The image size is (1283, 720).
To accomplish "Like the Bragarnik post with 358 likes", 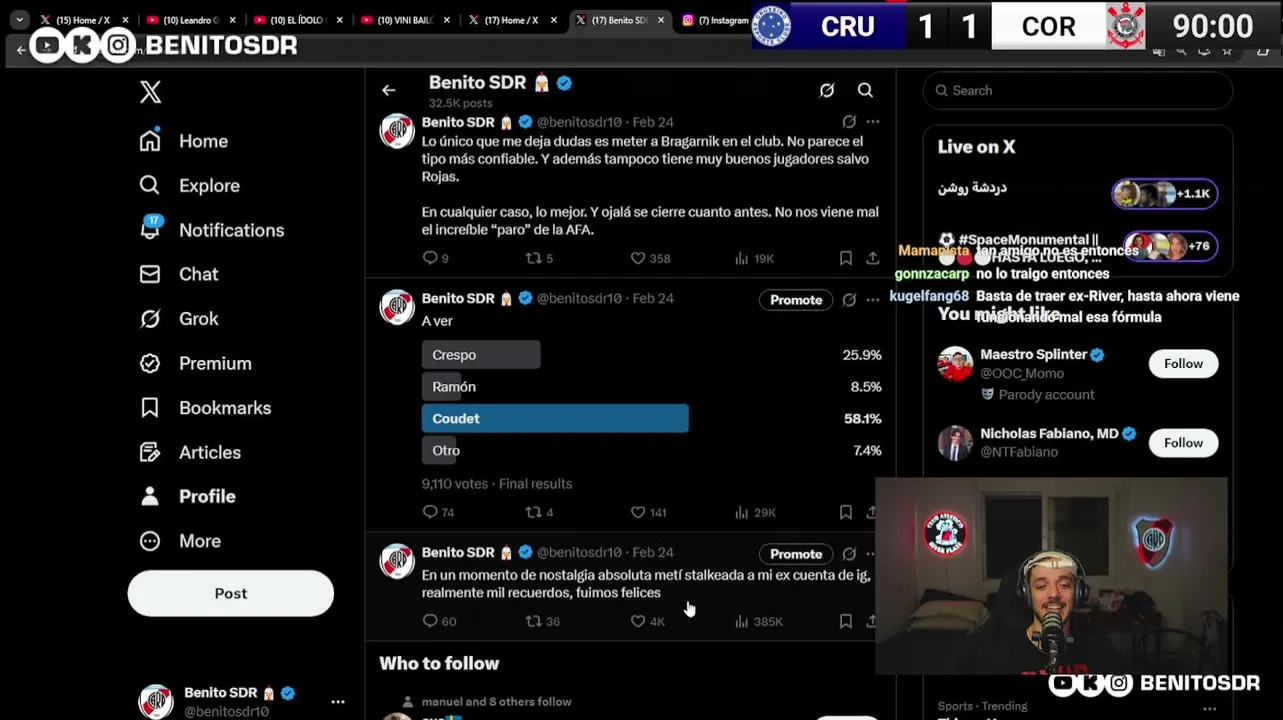I will [649, 258].
